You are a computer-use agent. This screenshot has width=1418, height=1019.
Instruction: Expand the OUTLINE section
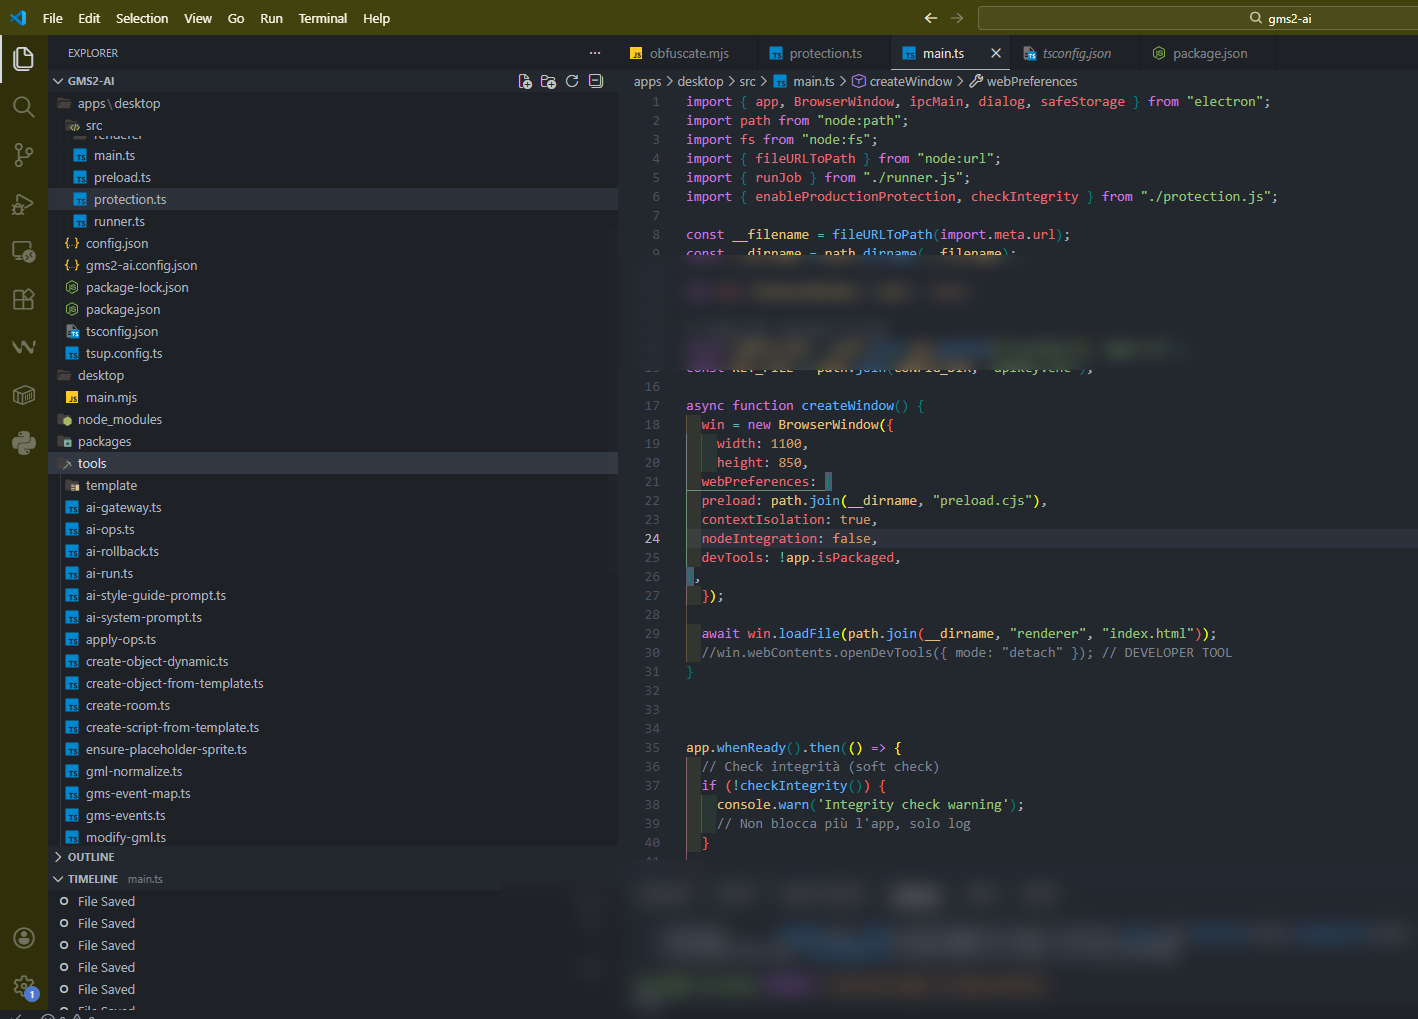pyautogui.click(x=332, y=857)
